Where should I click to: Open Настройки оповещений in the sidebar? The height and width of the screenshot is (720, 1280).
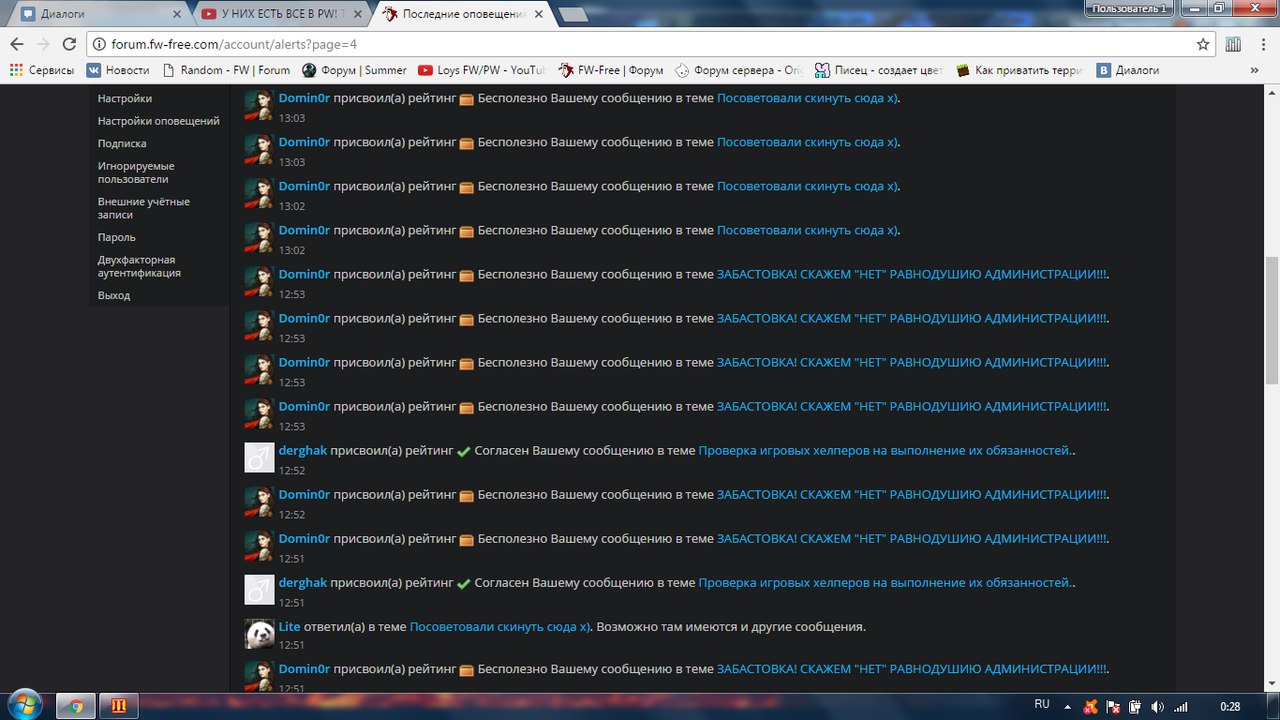158,121
